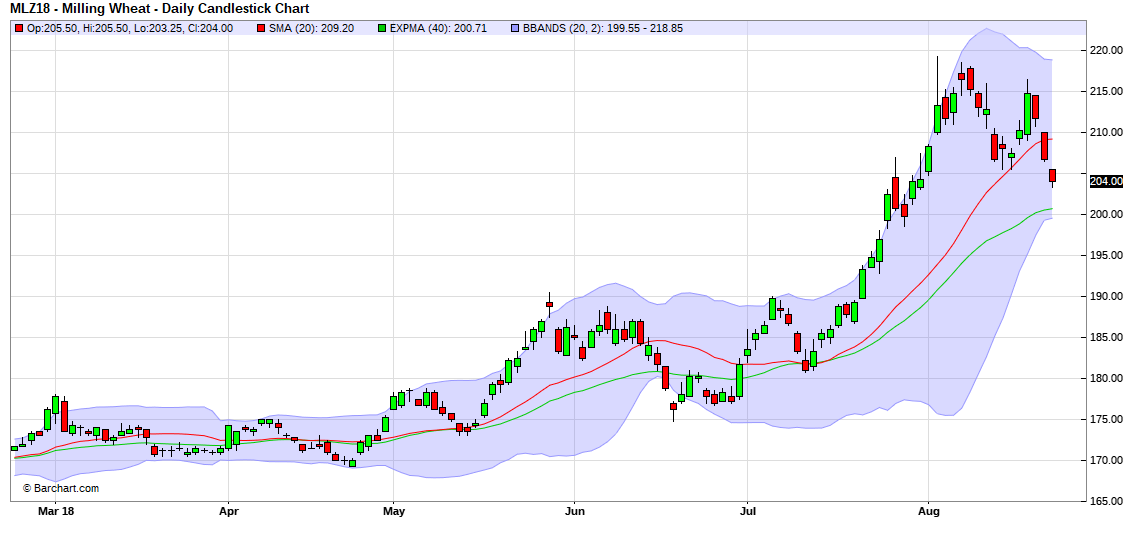Image resolution: width=1128 pixels, height=542 pixels.
Task: Click the Mar 18 date axis label
Action: (55, 511)
